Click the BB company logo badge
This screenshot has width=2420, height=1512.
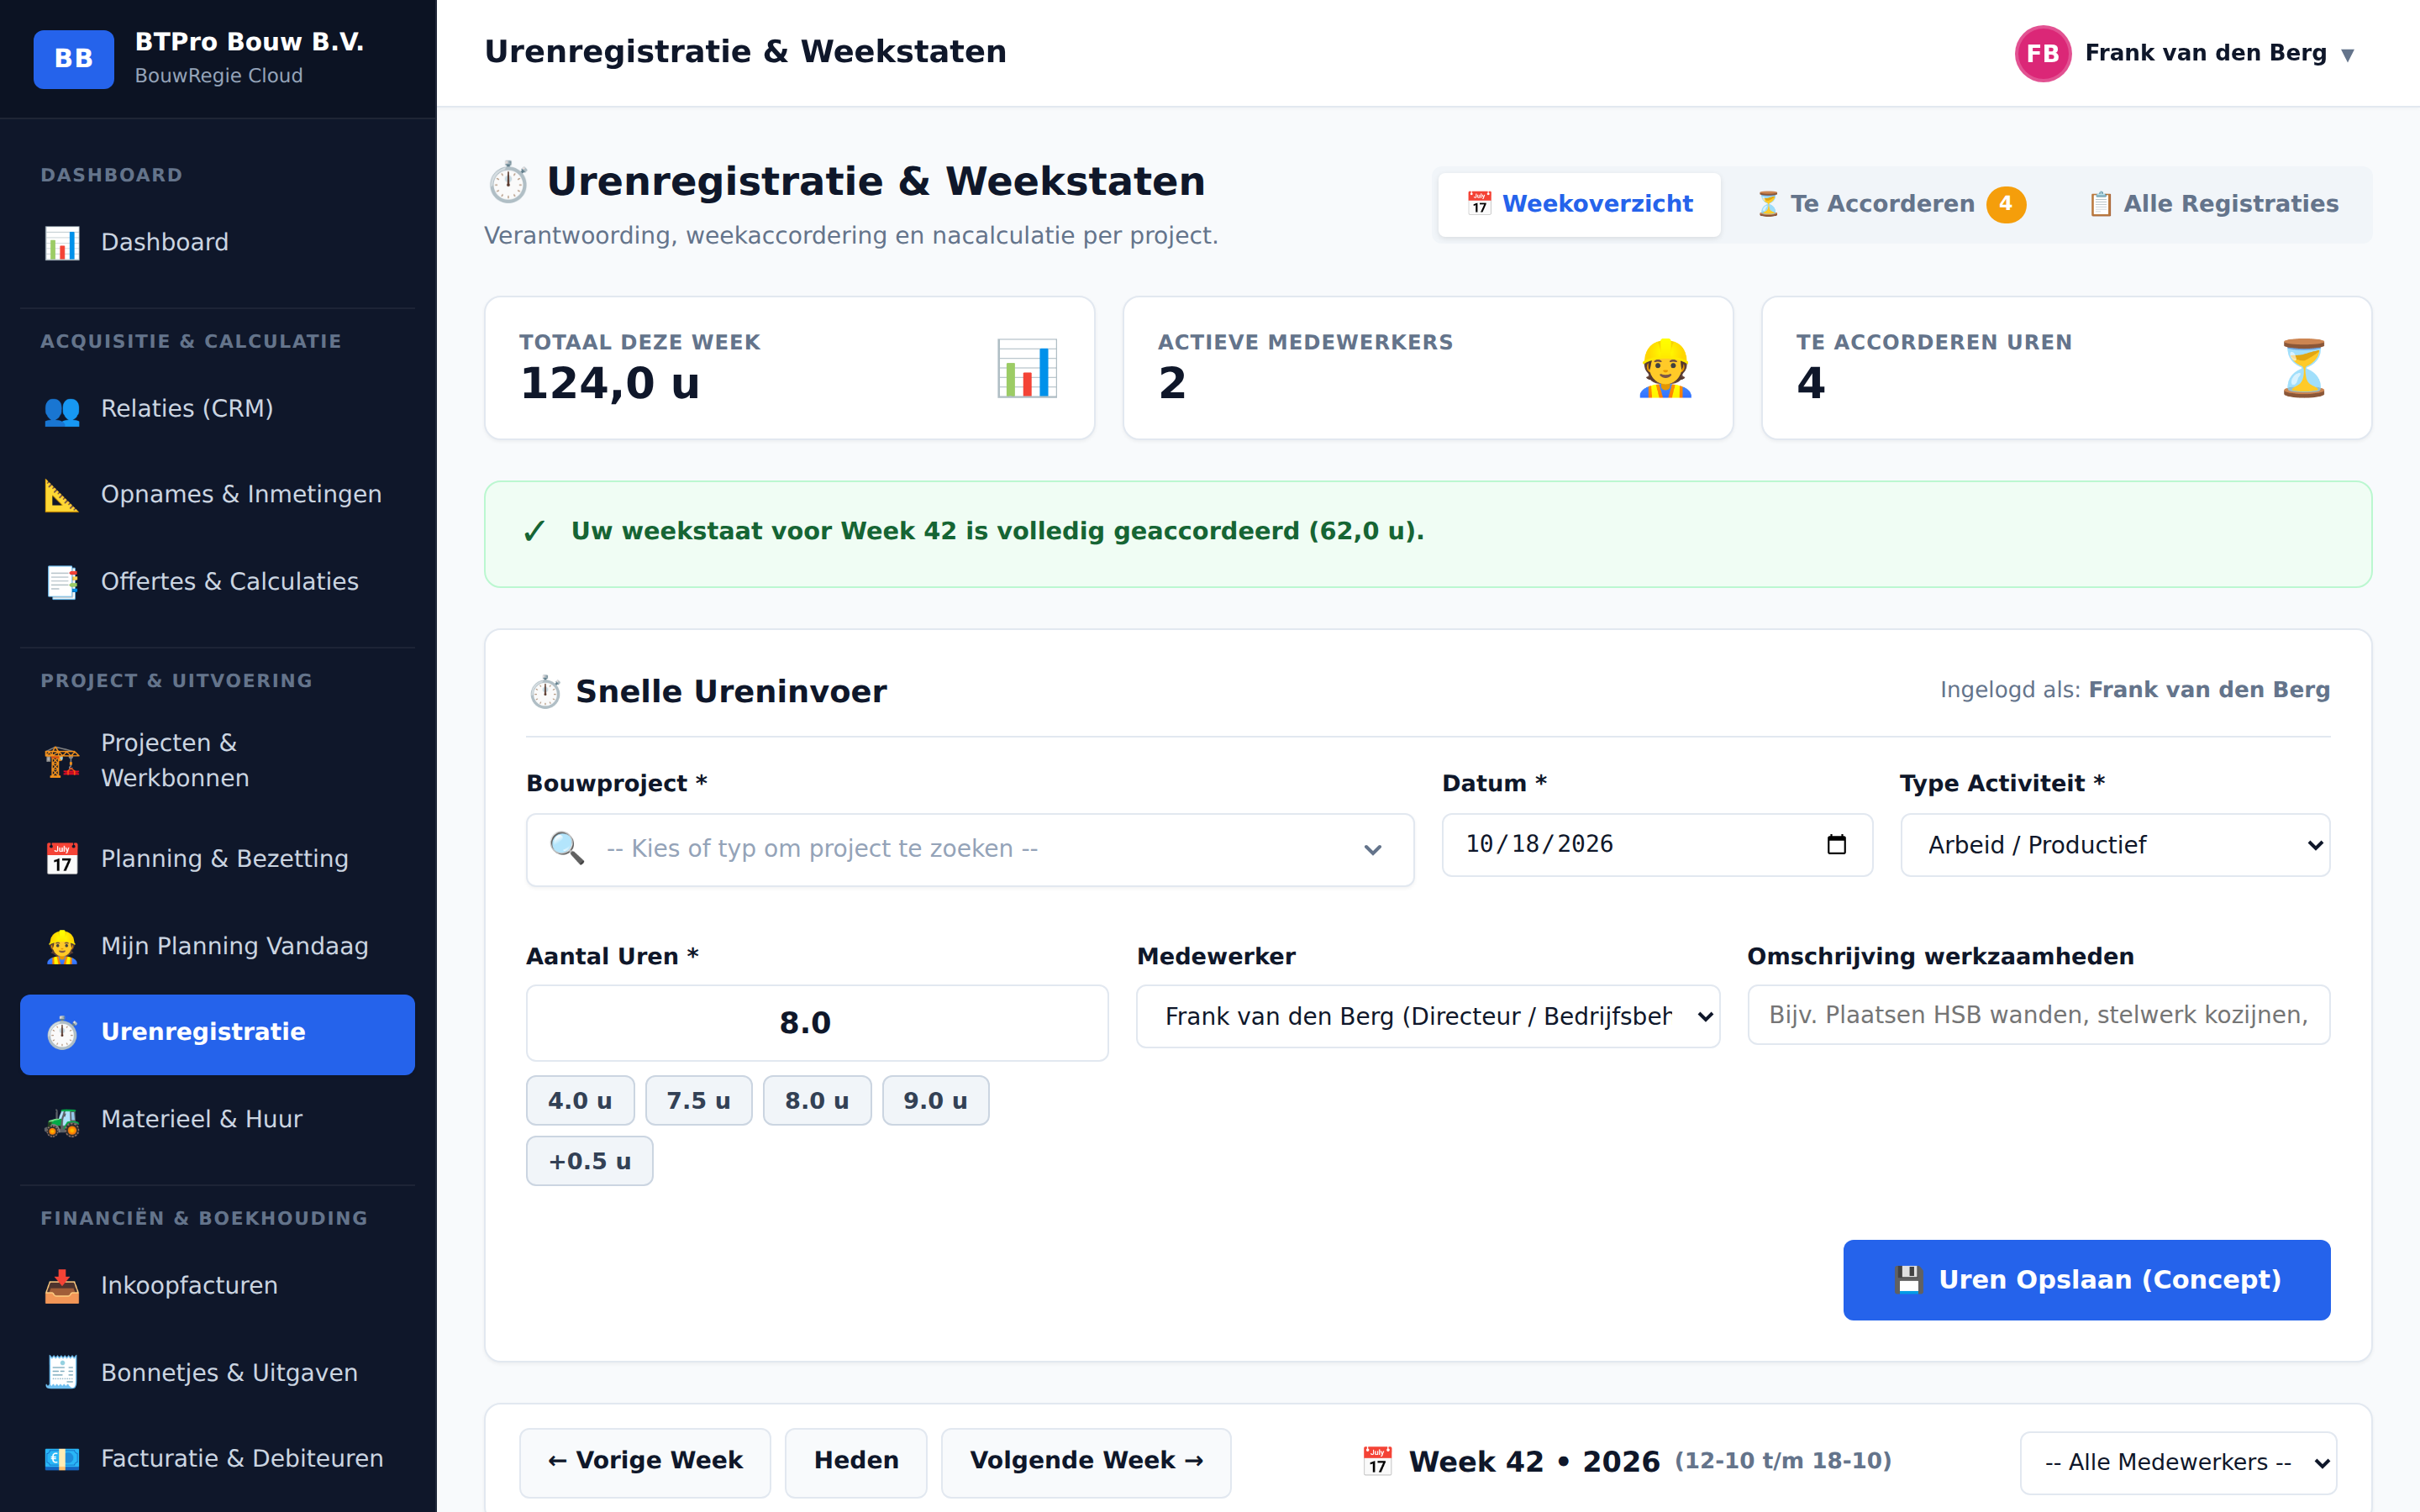coord(73,58)
